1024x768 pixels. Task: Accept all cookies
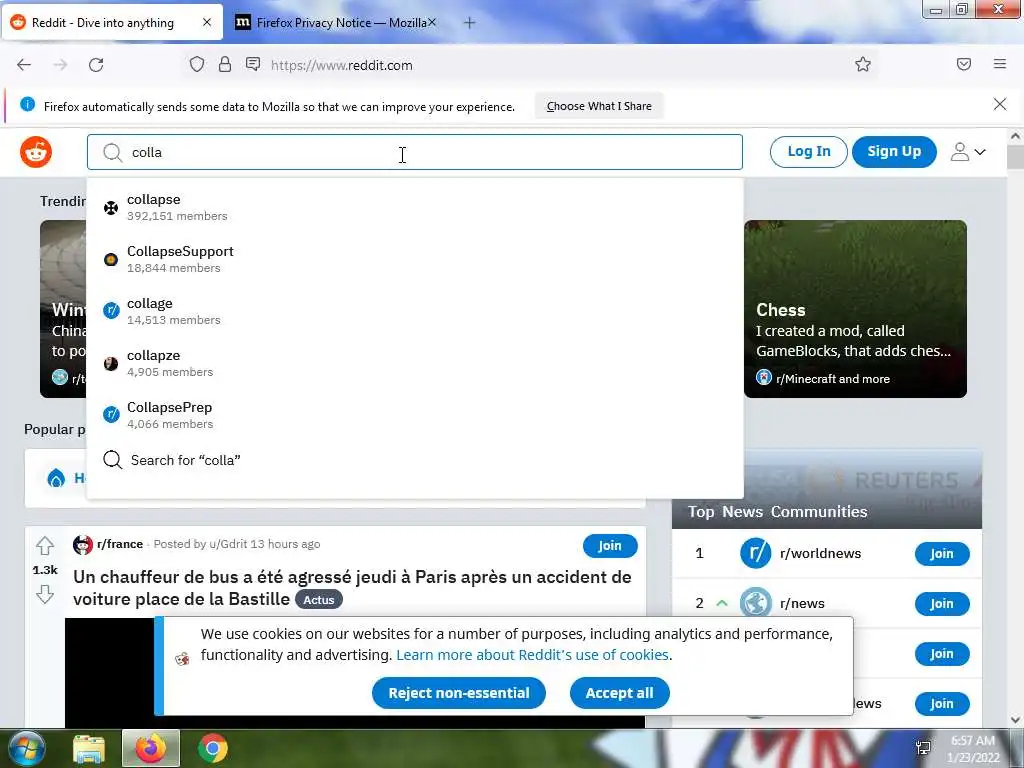tap(619, 693)
